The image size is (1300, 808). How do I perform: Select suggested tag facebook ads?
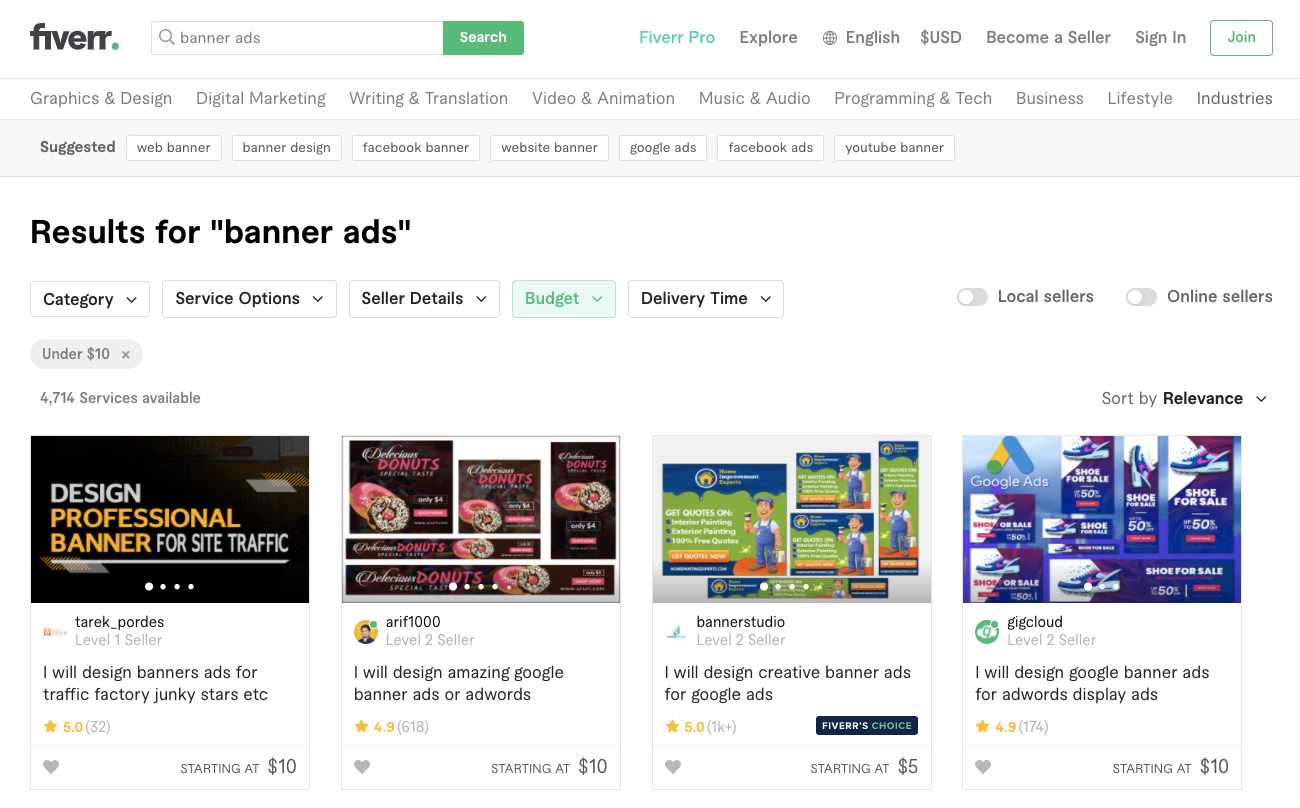(x=771, y=148)
